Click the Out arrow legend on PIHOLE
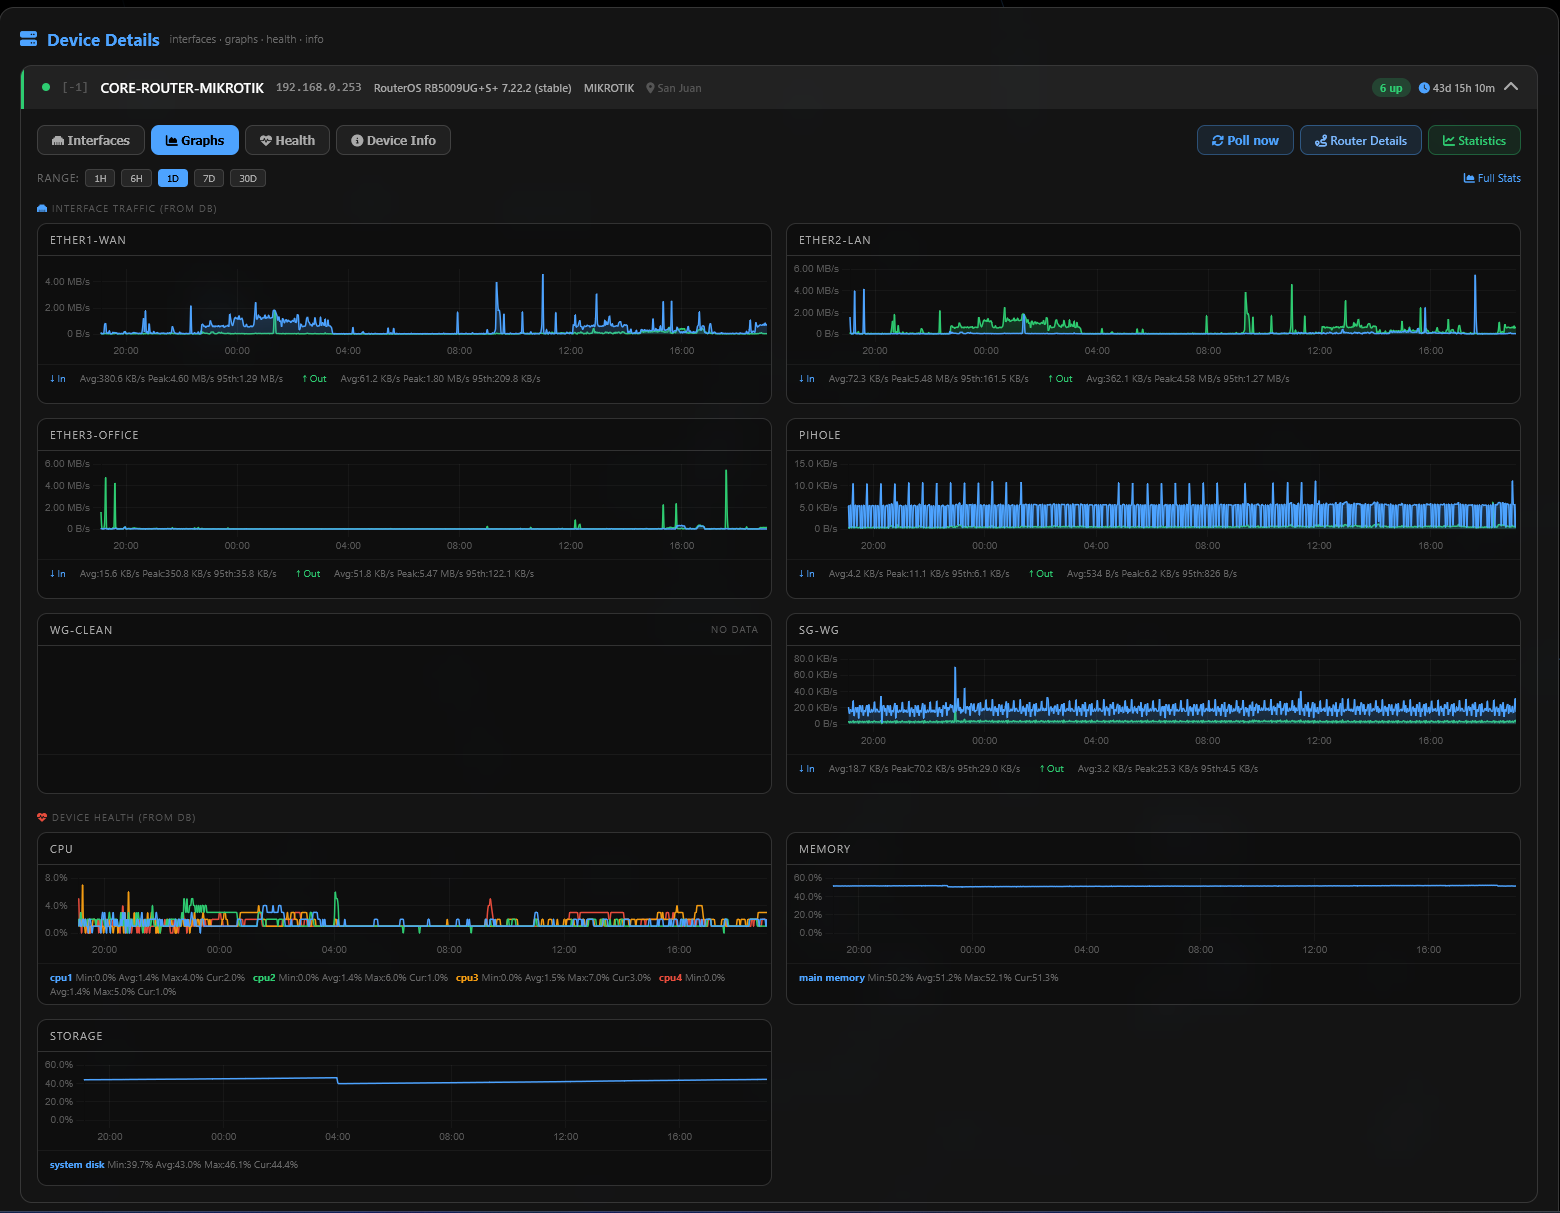1560x1213 pixels. [x=1041, y=574]
